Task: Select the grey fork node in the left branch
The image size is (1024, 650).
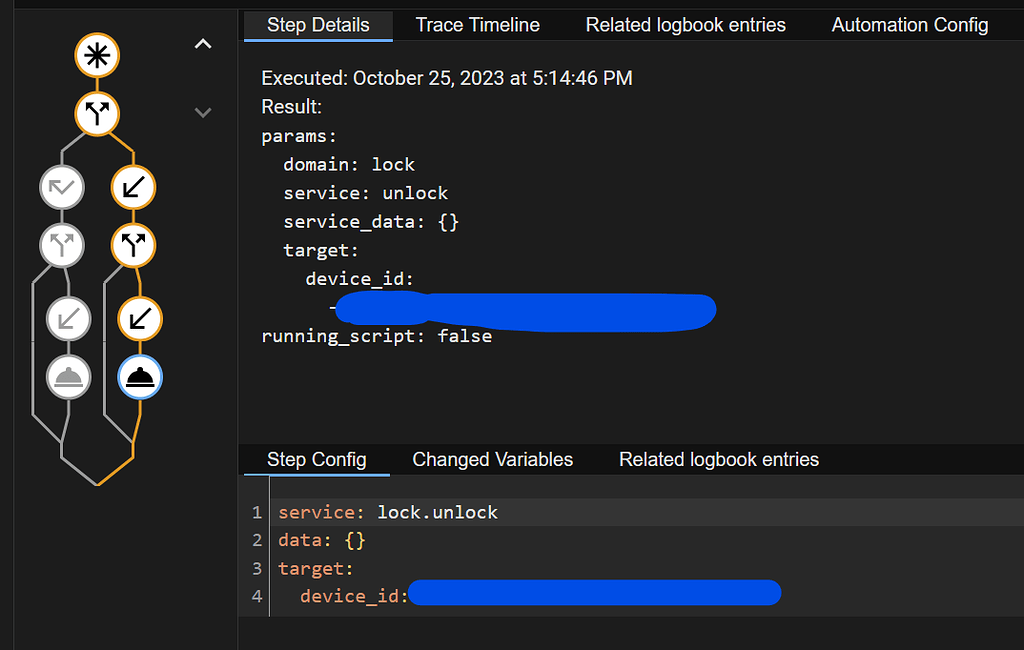Action: (x=62, y=245)
